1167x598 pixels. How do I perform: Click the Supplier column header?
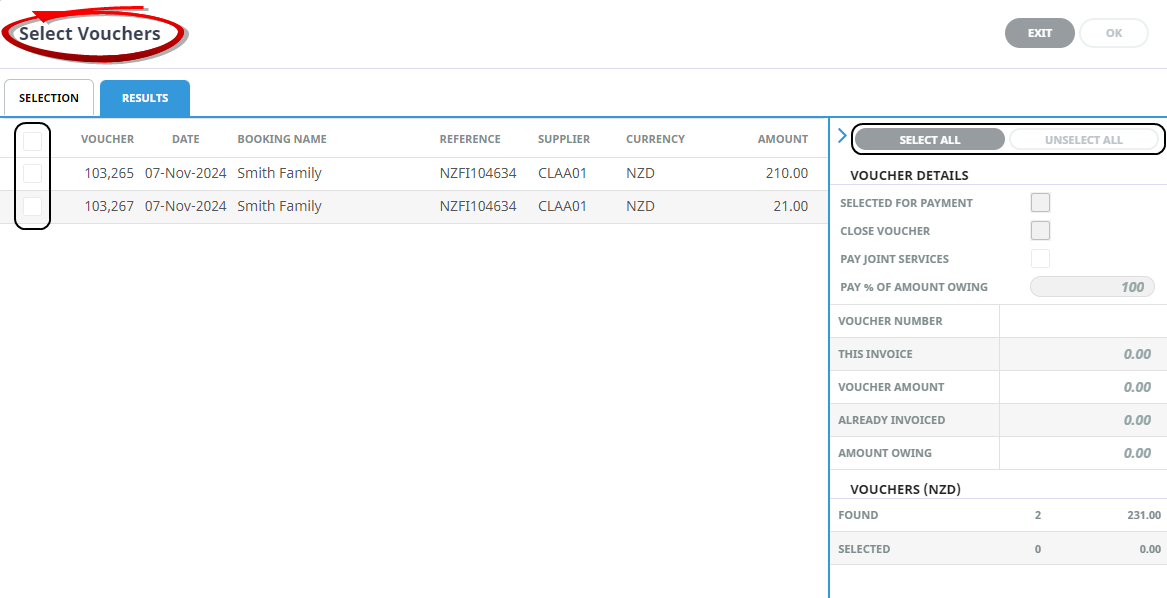tap(564, 139)
